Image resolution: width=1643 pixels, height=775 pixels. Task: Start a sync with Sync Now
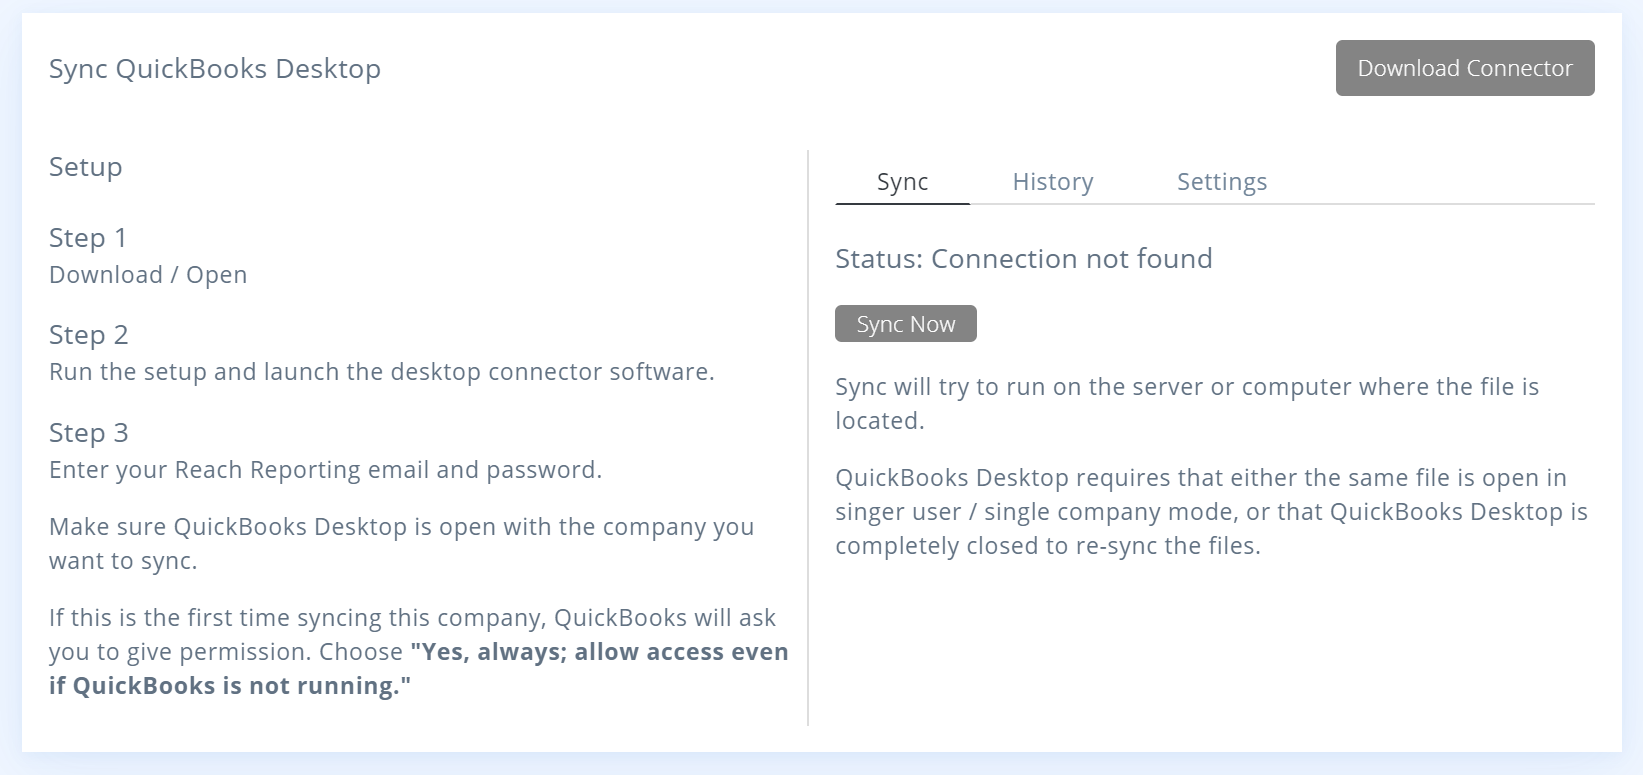[906, 324]
